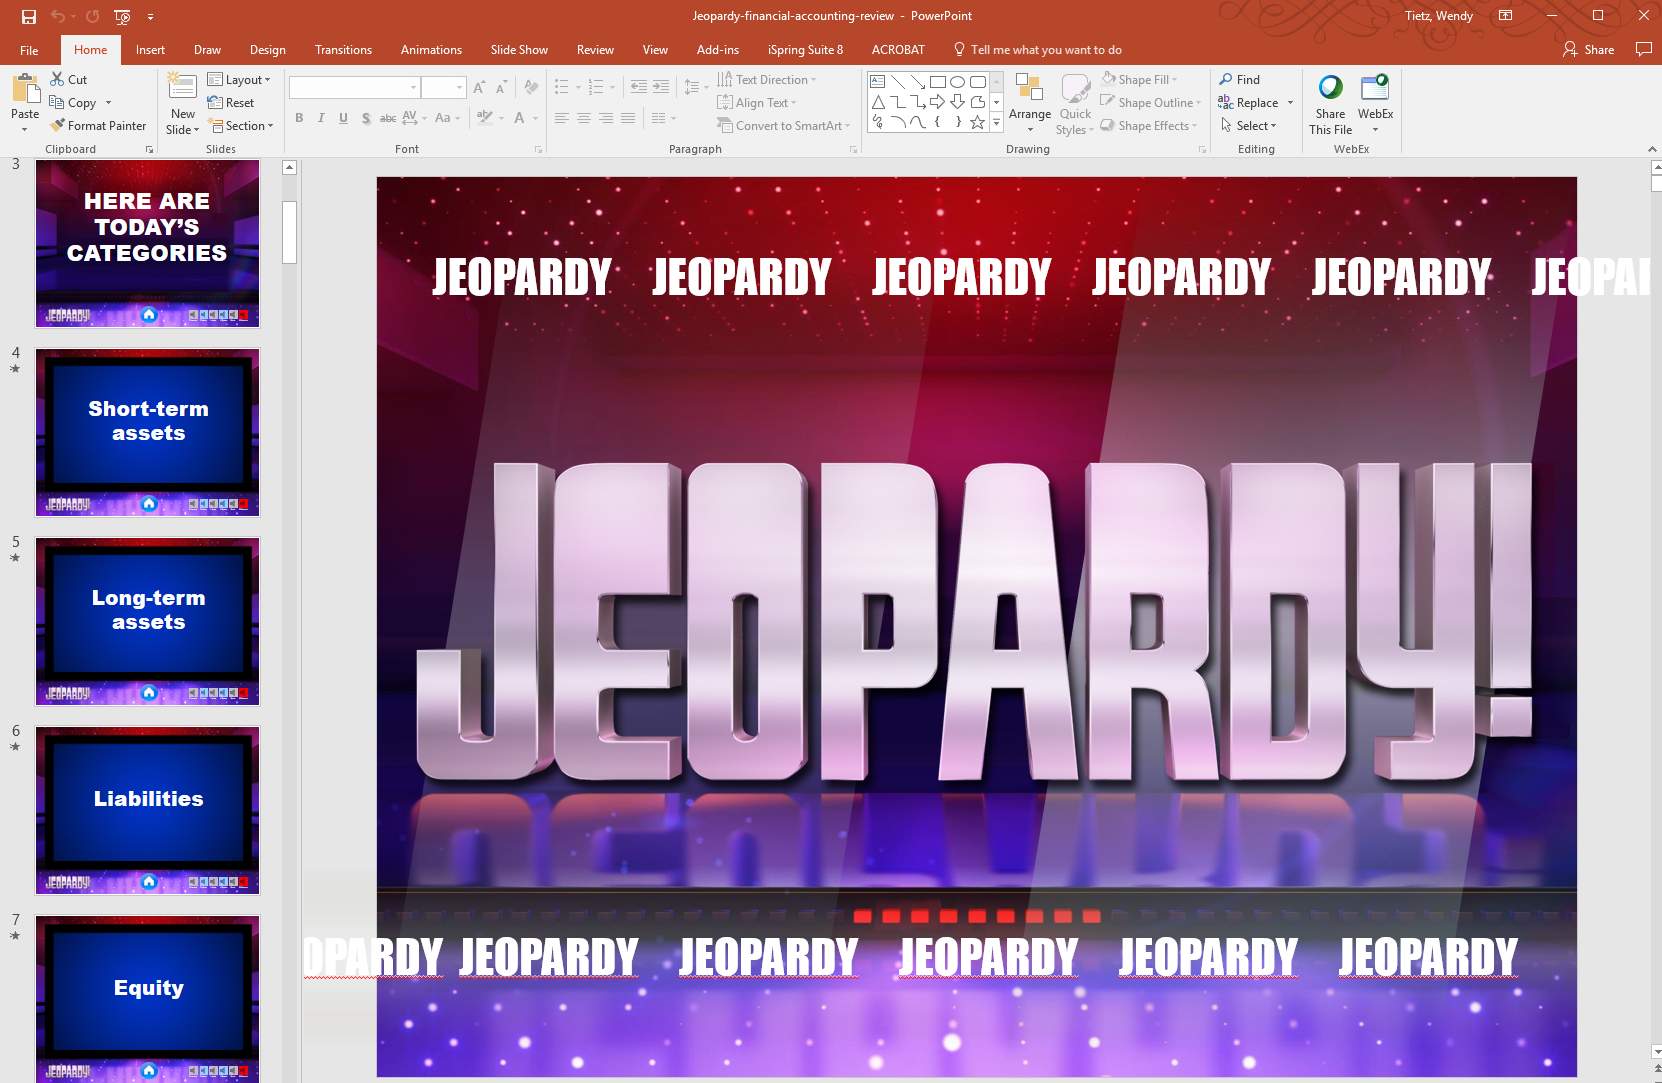Switch to the Transitions tab

point(343,50)
